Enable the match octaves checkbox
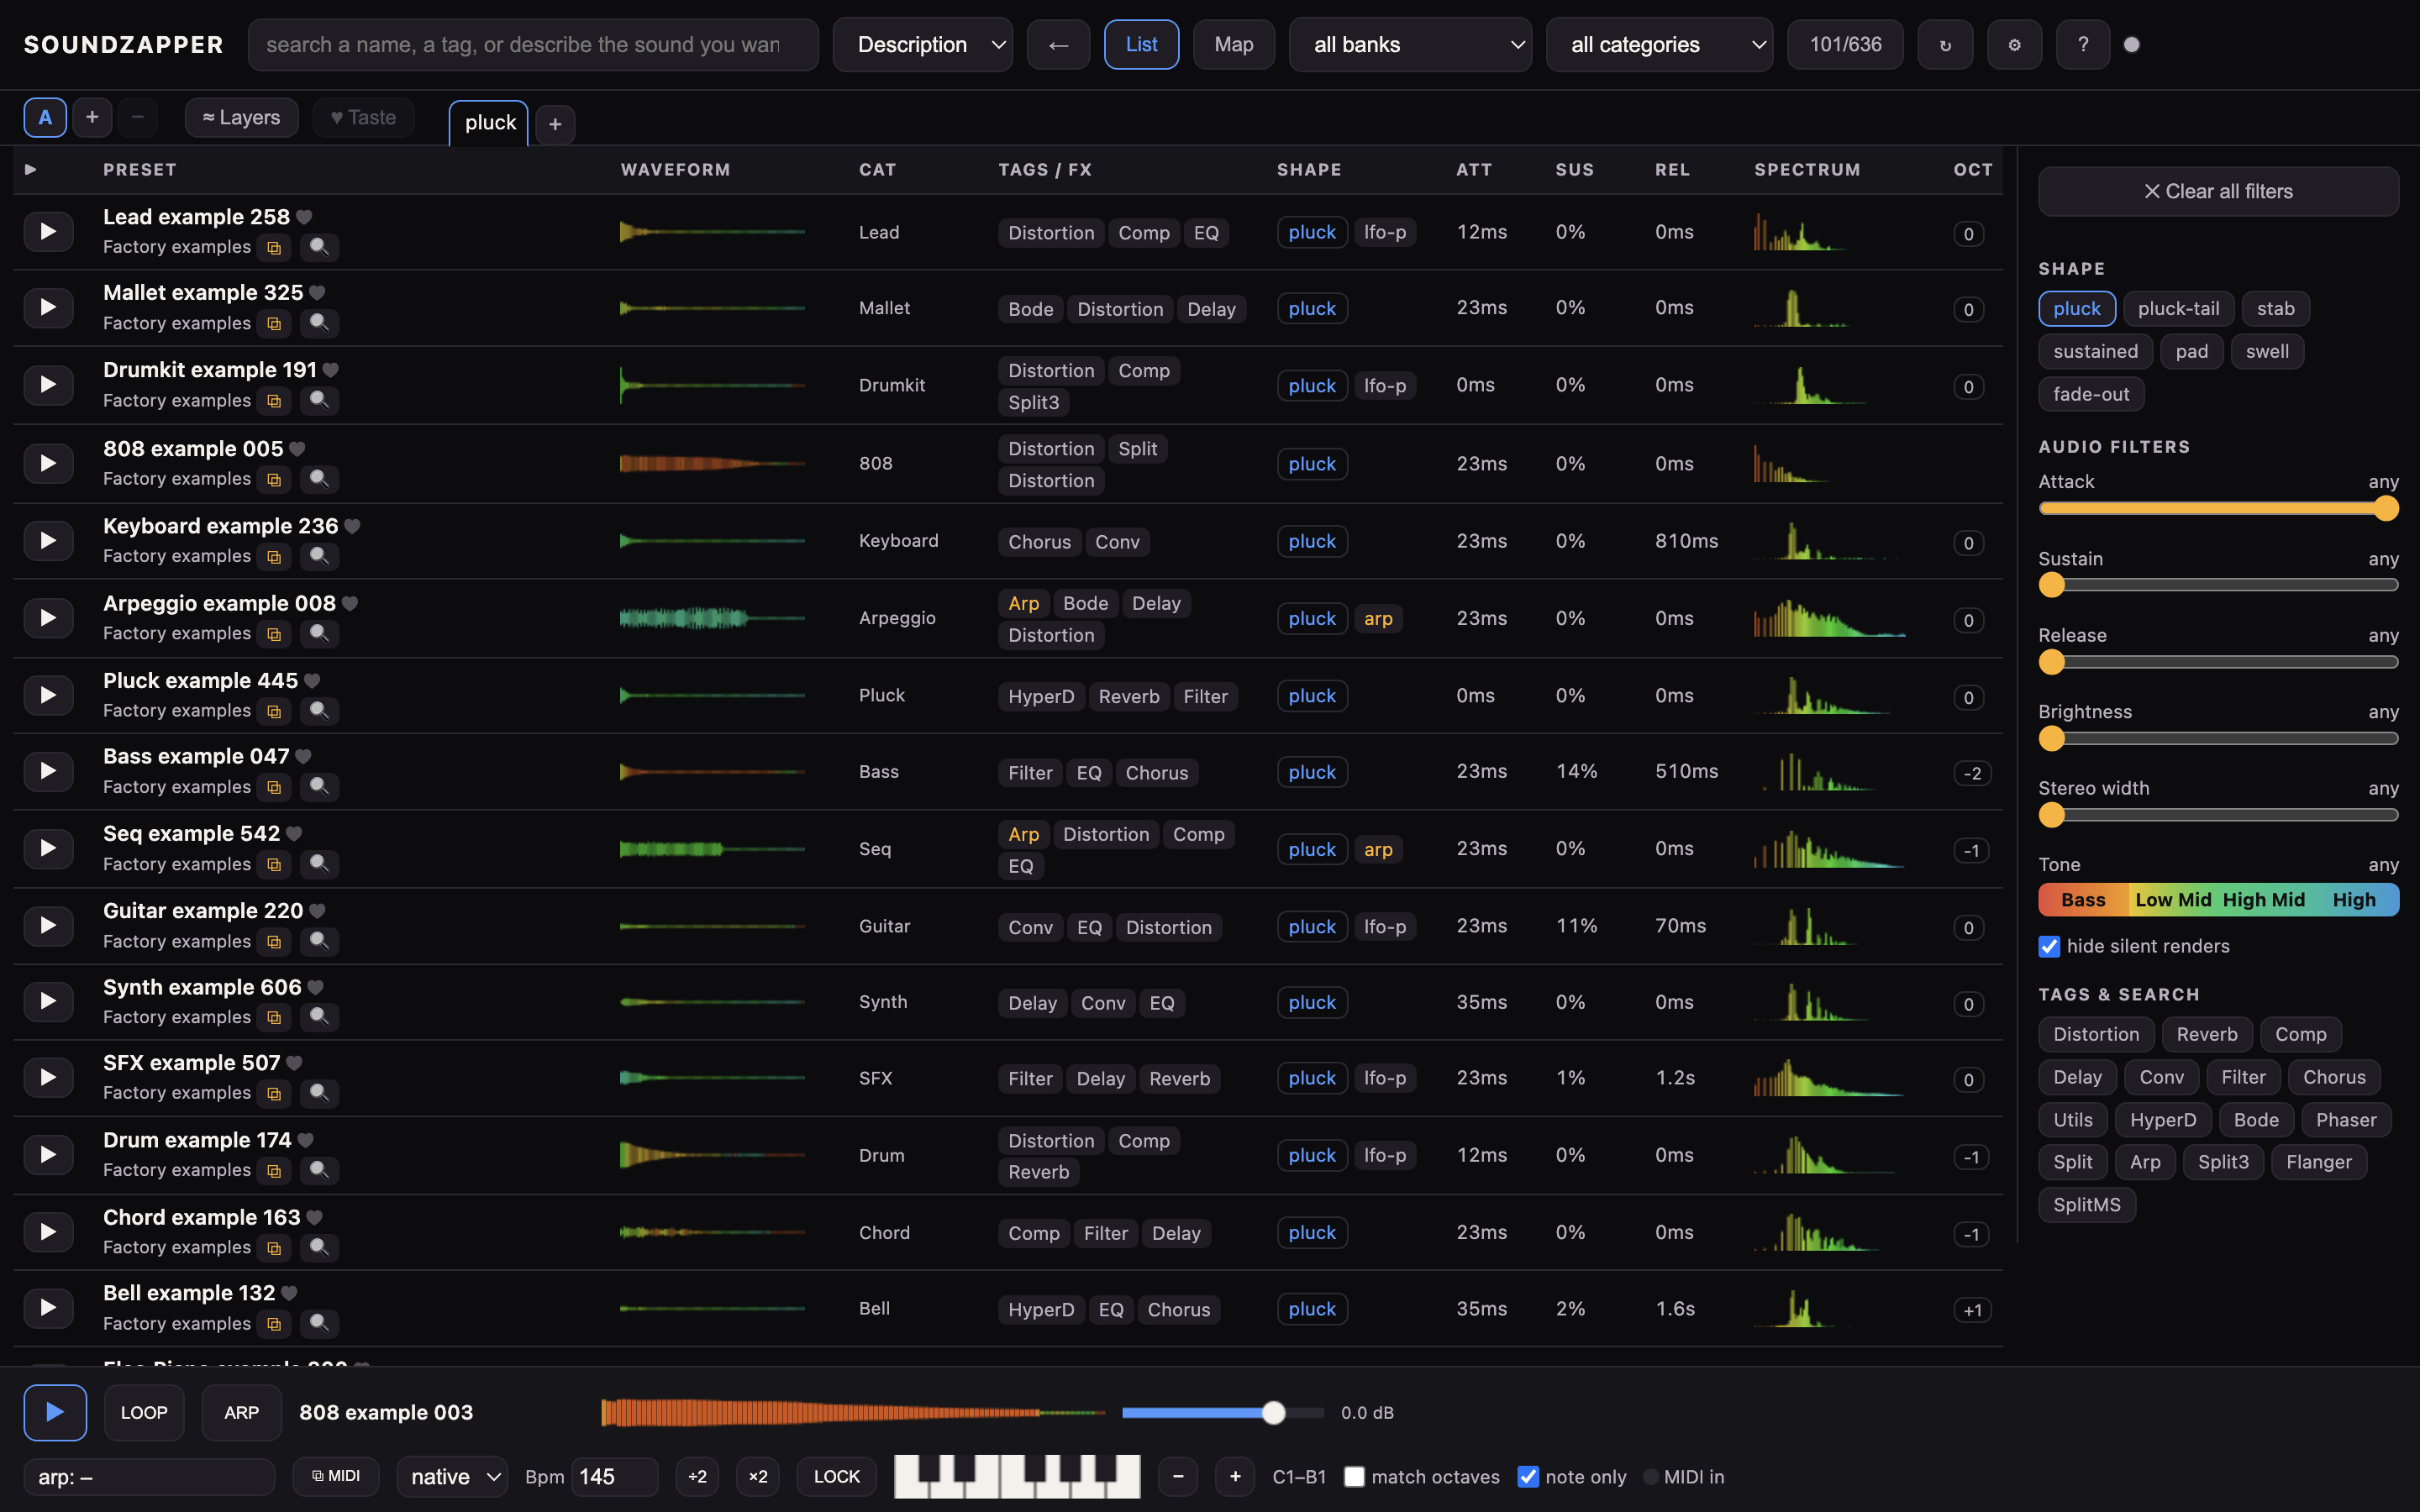 [1354, 1477]
